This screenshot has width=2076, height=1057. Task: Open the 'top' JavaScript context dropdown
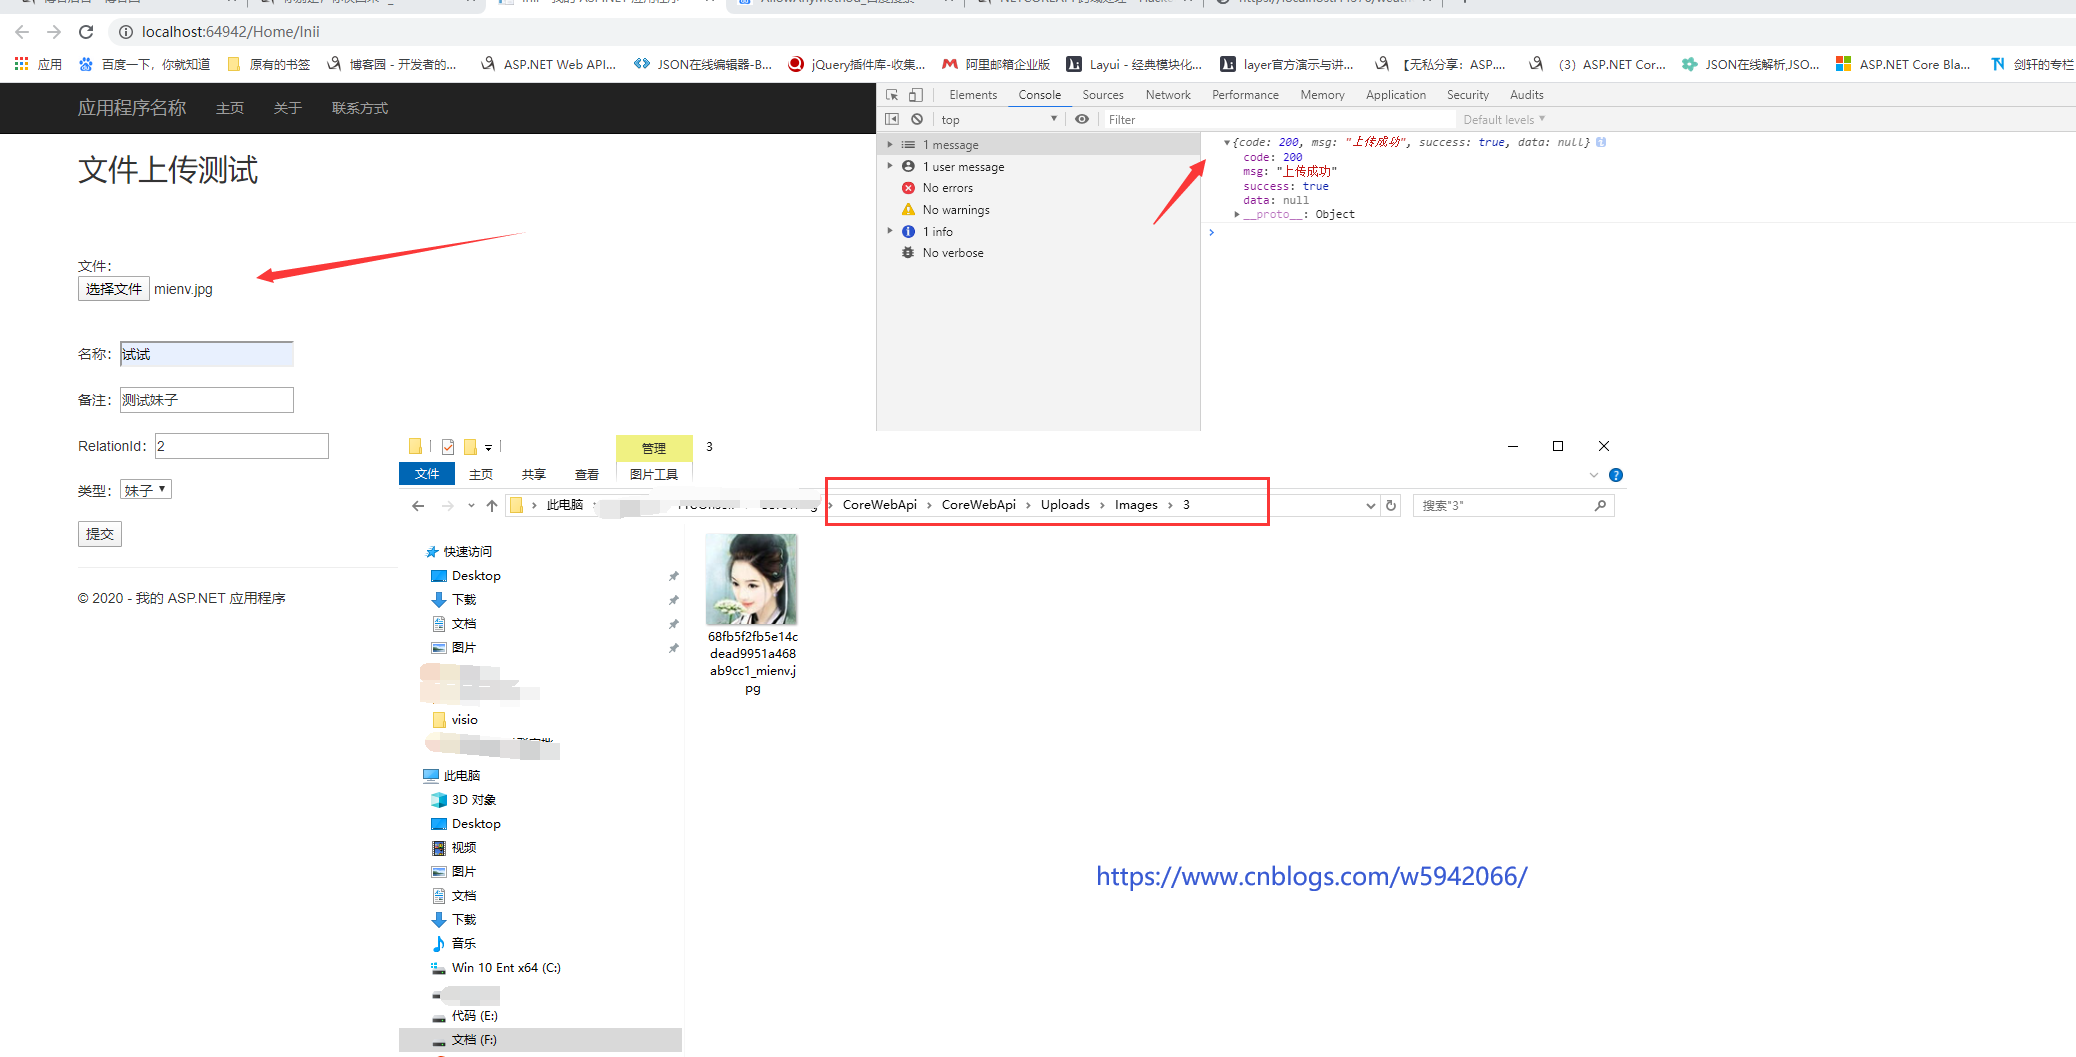998,119
